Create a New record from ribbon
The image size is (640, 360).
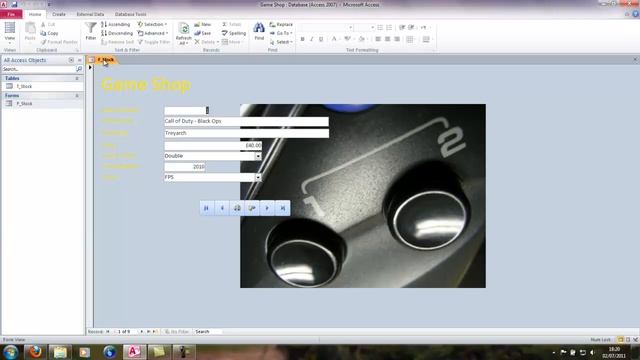pos(203,24)
